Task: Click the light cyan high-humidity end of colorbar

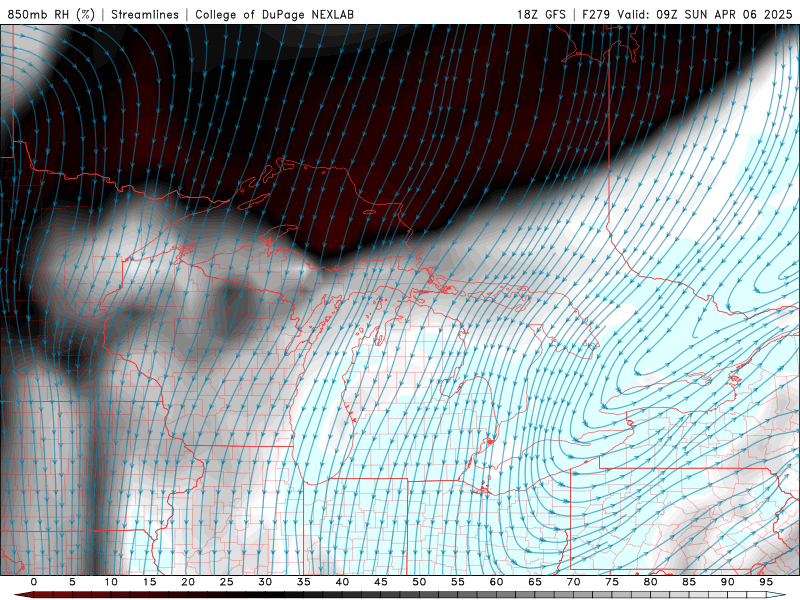Action: [x=776, y=595]
